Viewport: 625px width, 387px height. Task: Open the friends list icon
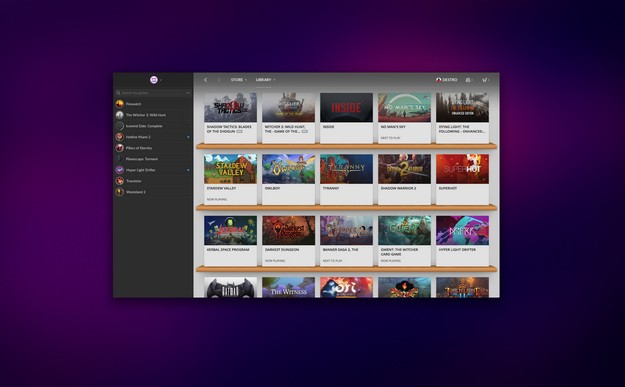(468, 80)
